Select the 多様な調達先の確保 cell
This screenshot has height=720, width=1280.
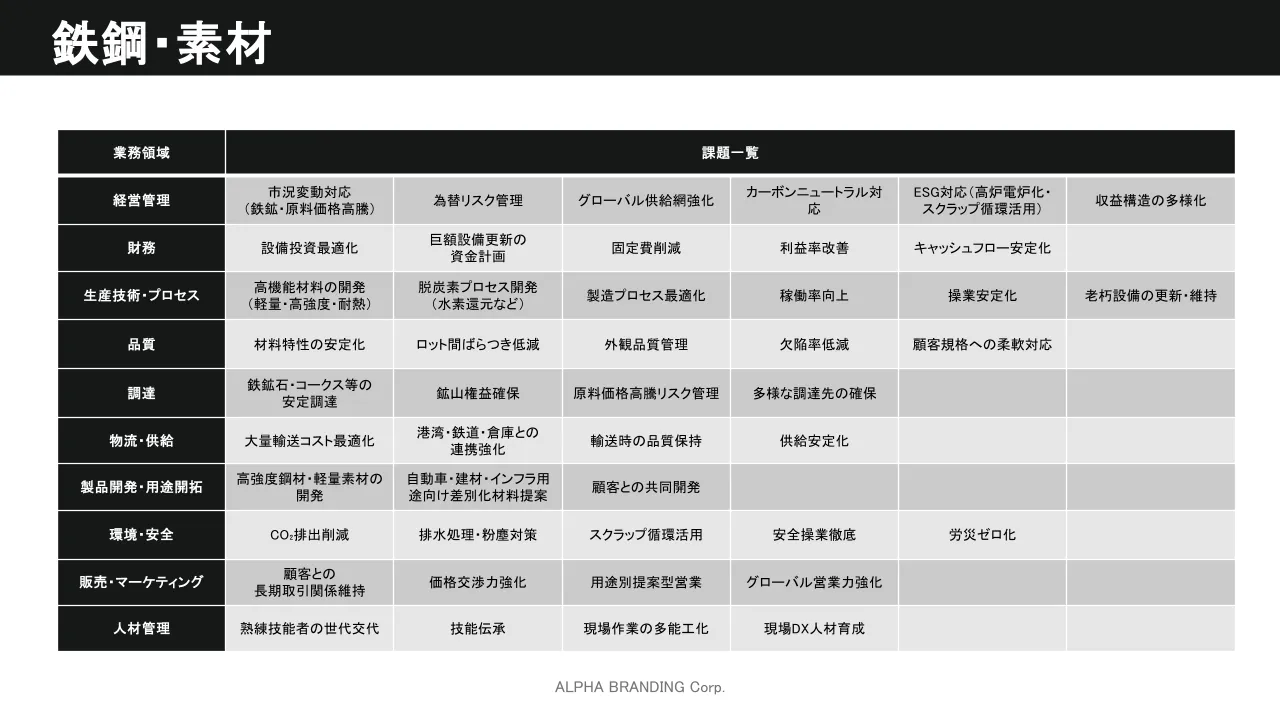click(x=814, y=393)
